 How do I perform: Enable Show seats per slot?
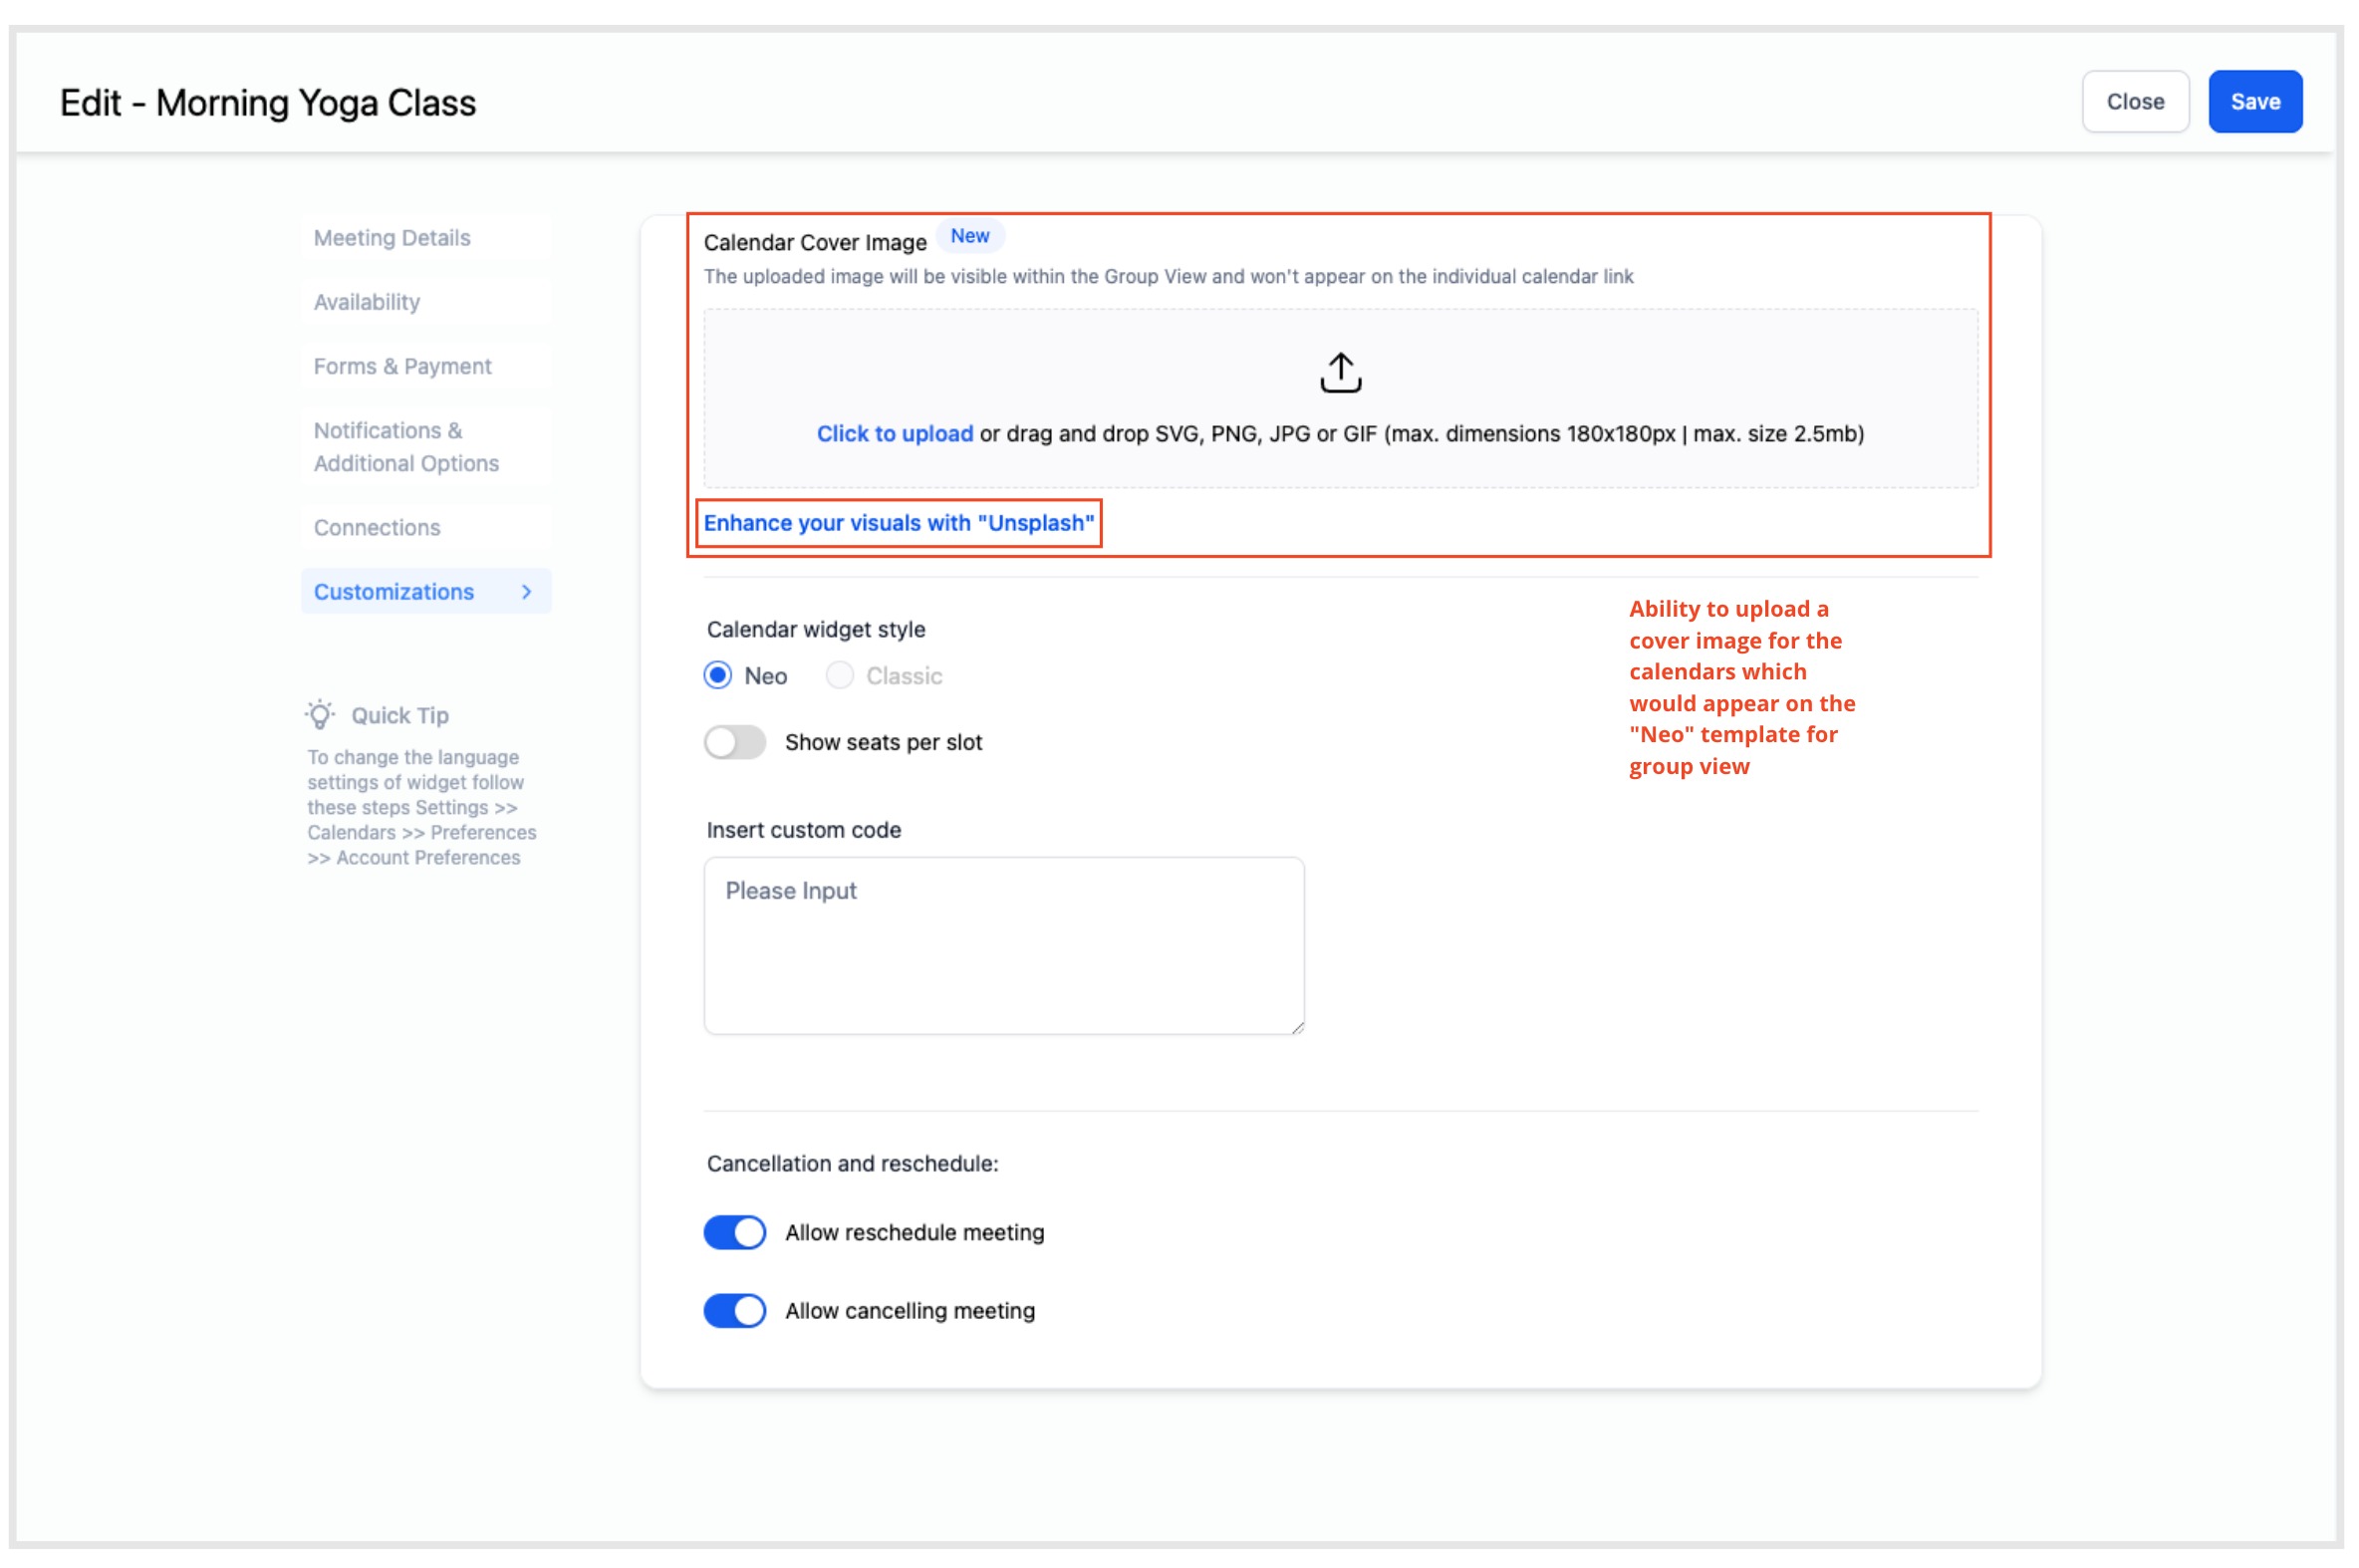735,742
